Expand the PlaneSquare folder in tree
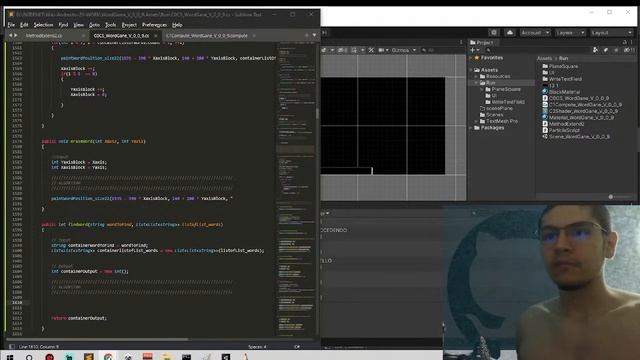 pos(482,89)
